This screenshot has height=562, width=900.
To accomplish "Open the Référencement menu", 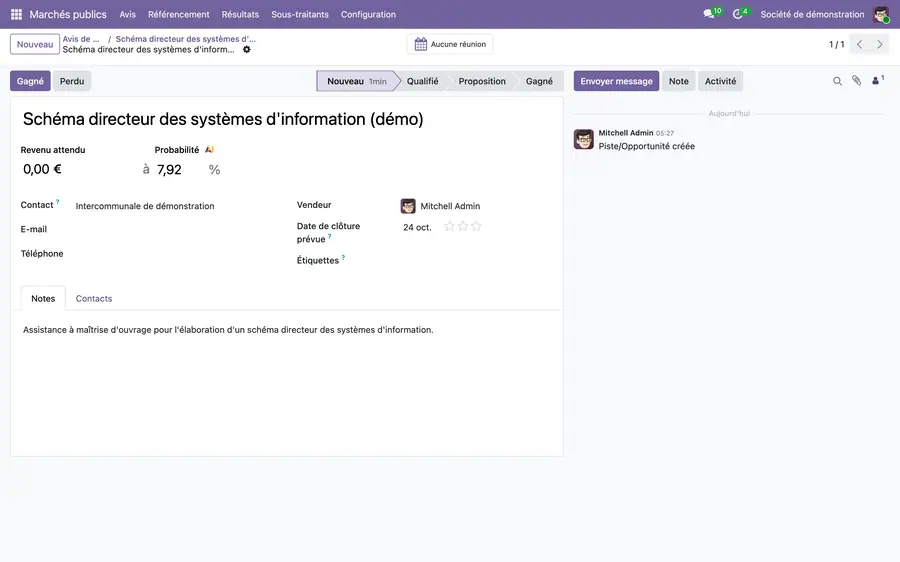I will [x=179, y=14].
